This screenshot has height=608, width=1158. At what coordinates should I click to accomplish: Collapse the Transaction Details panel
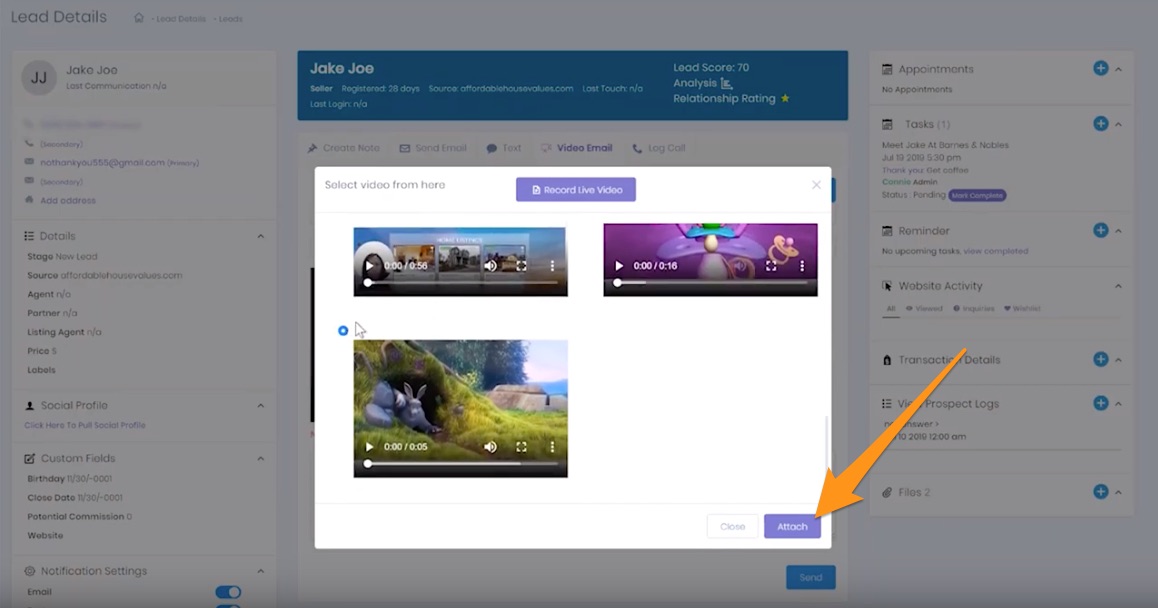(1118, 361)
